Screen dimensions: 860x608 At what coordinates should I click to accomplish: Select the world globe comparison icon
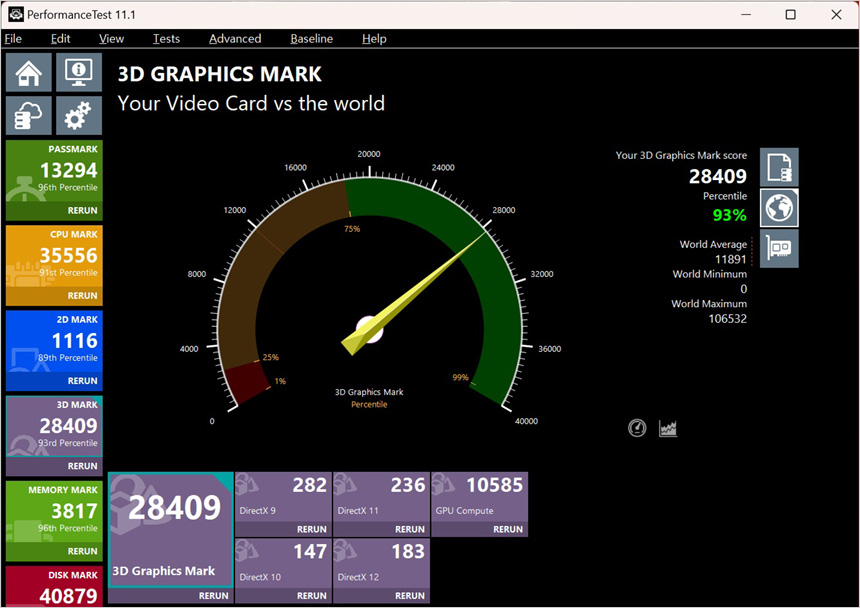(x=779, y=207)
